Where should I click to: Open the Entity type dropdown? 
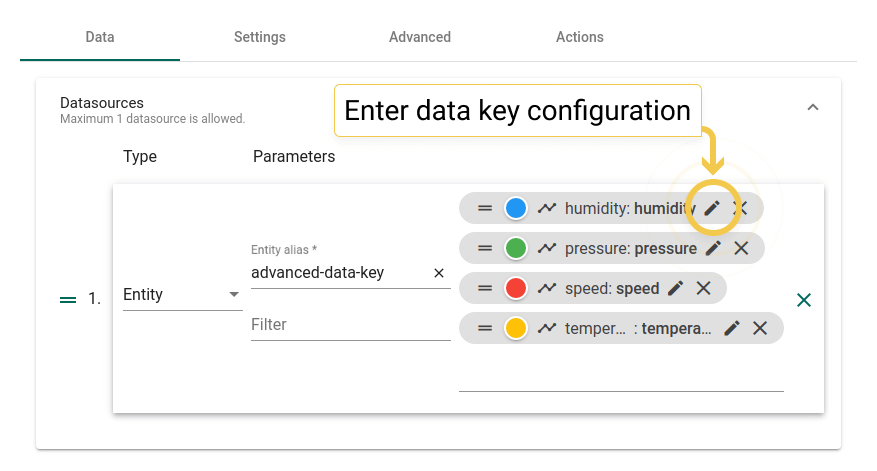click(182, 294)
